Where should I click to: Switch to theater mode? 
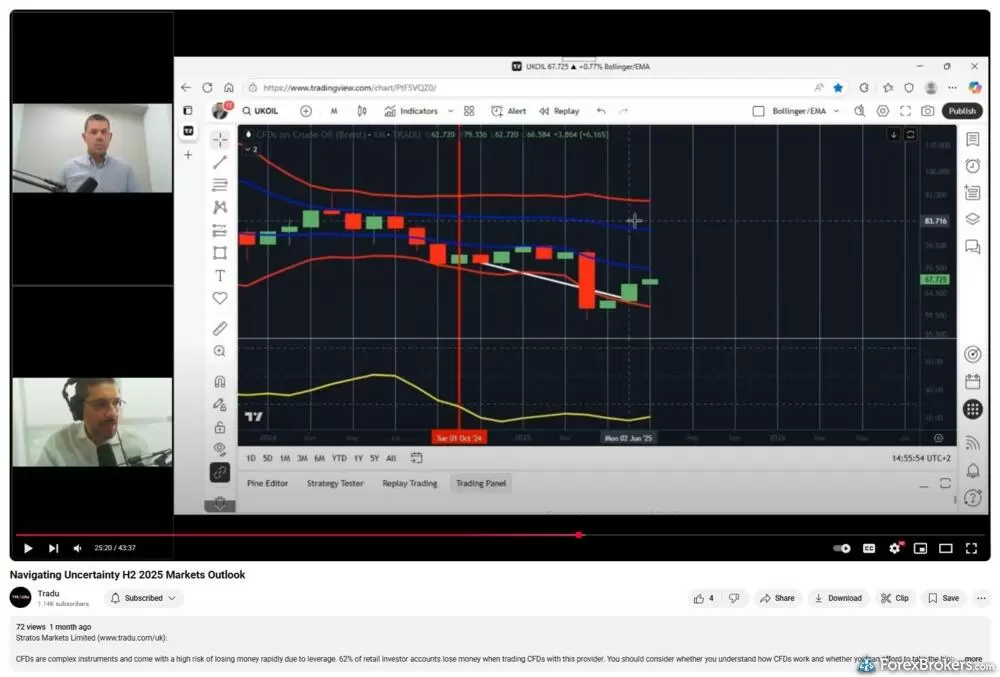pyautogui.click(x=946, y=548)
